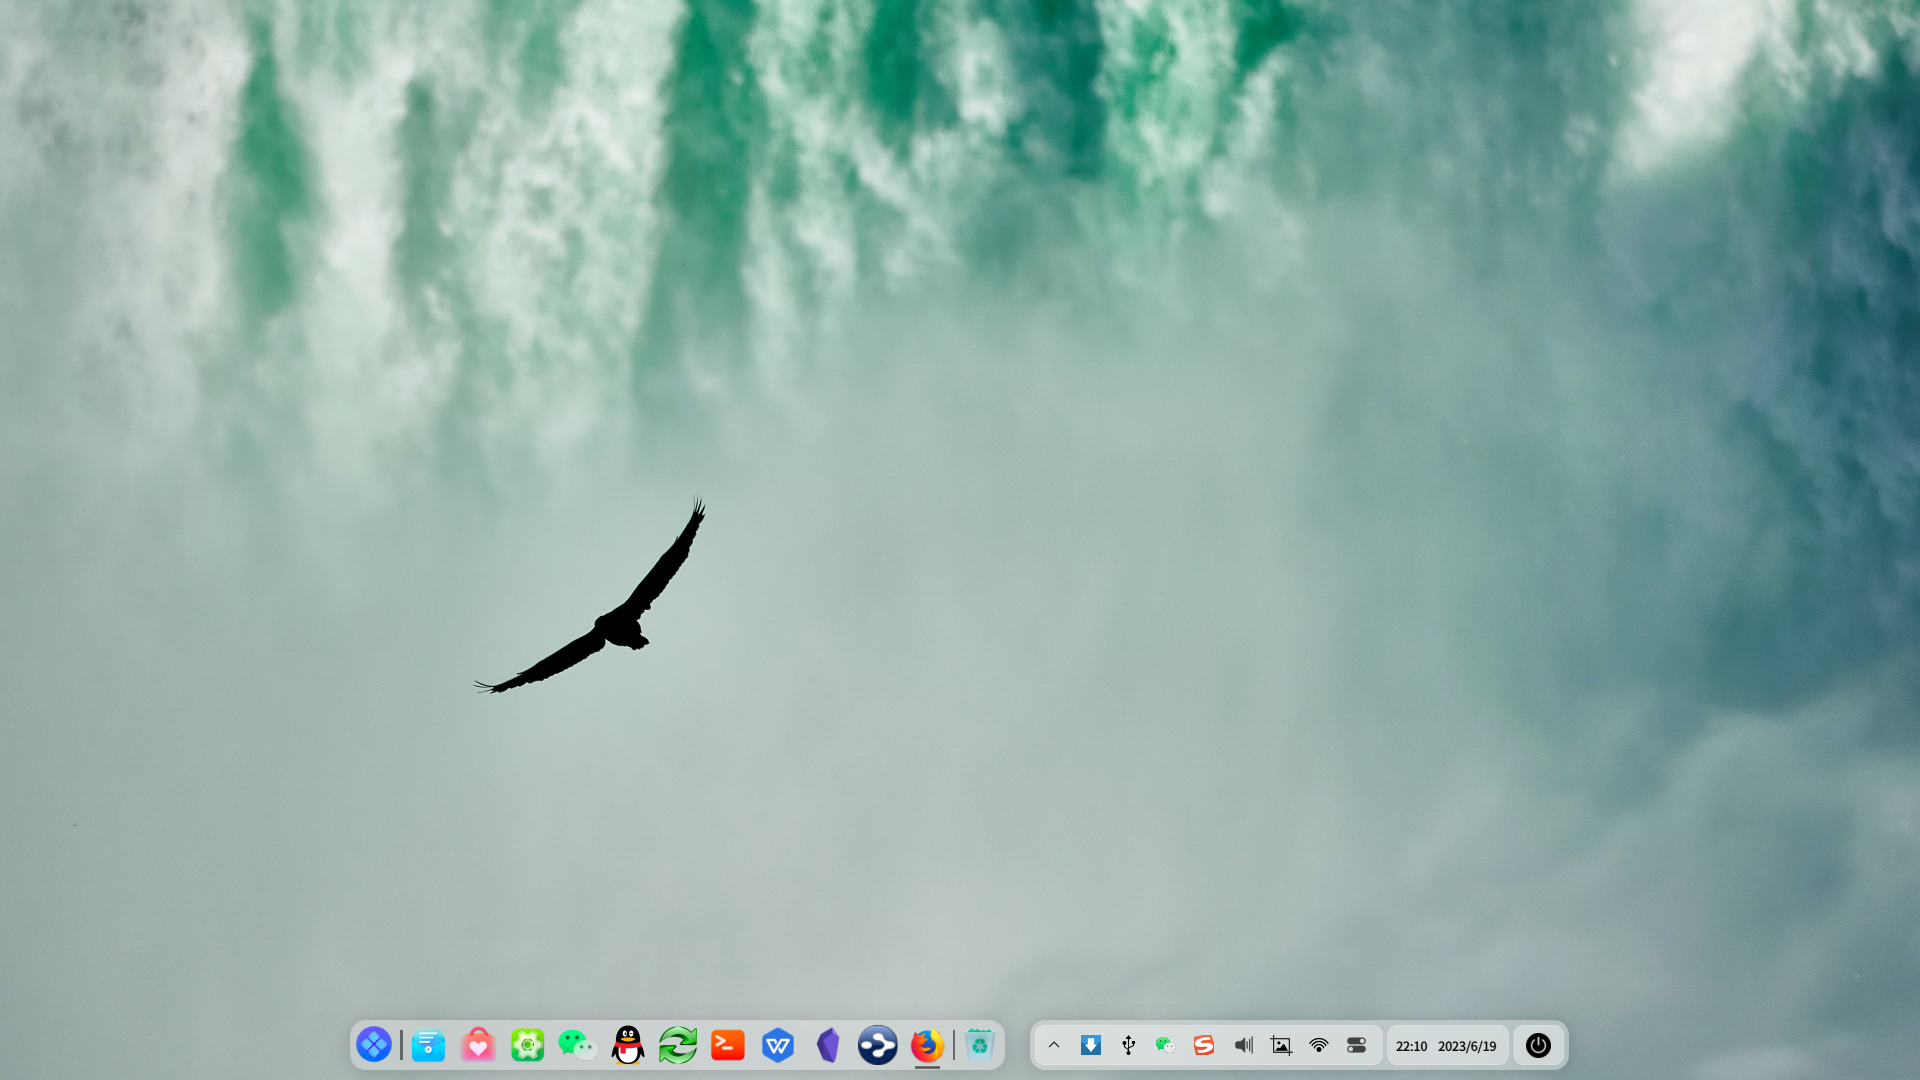Screen dimensions: 1920x1080
Task: Open WPS Office from dock
Action: coord(777,1045)
